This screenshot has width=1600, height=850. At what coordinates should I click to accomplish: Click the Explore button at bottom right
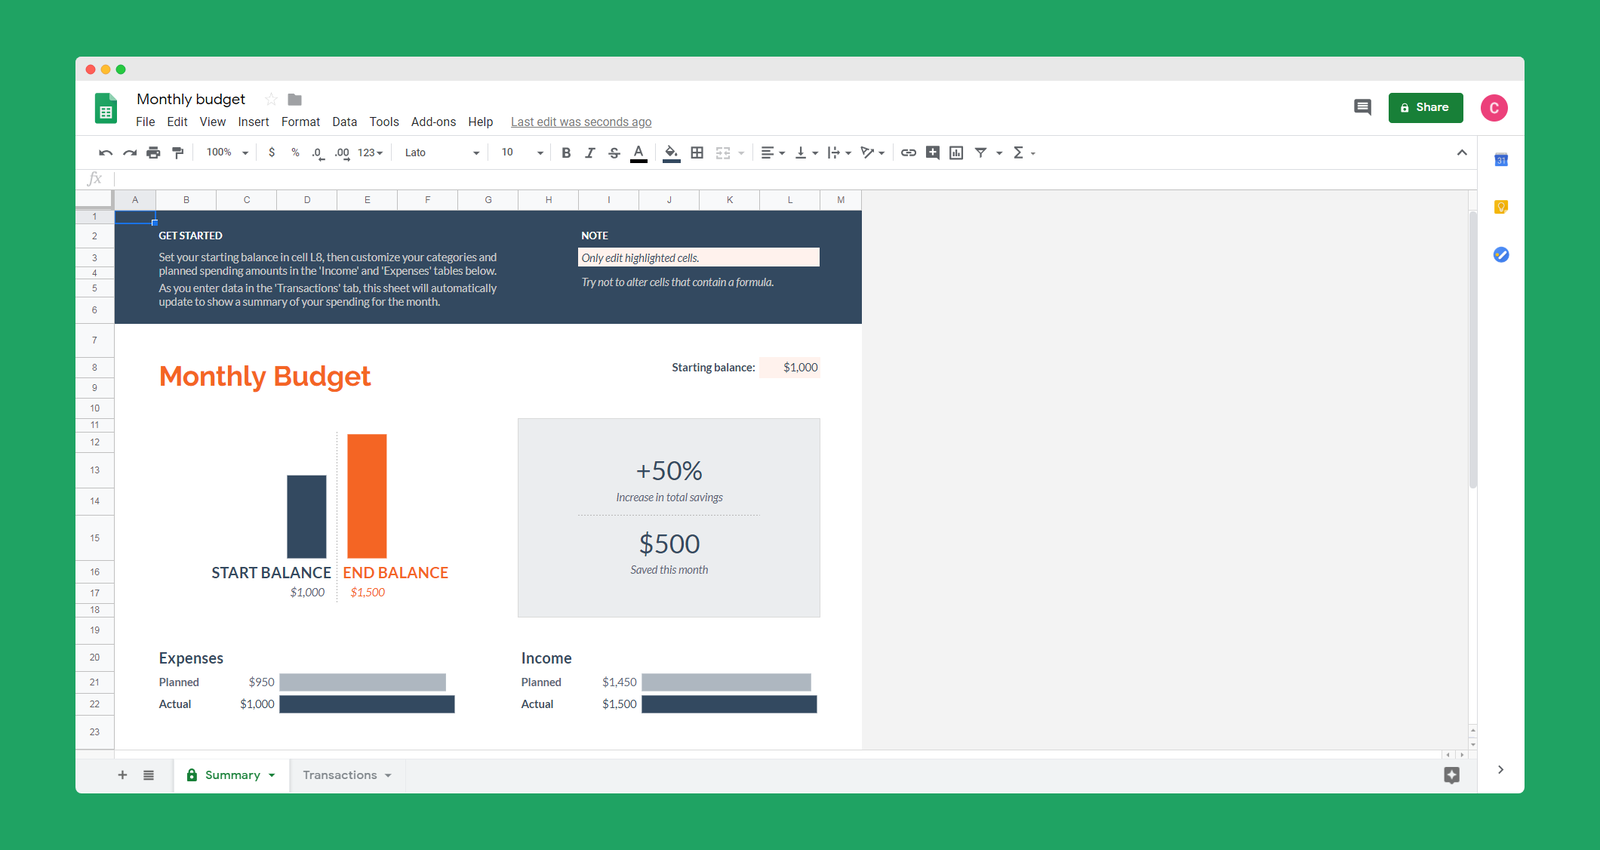(1452, 775)
